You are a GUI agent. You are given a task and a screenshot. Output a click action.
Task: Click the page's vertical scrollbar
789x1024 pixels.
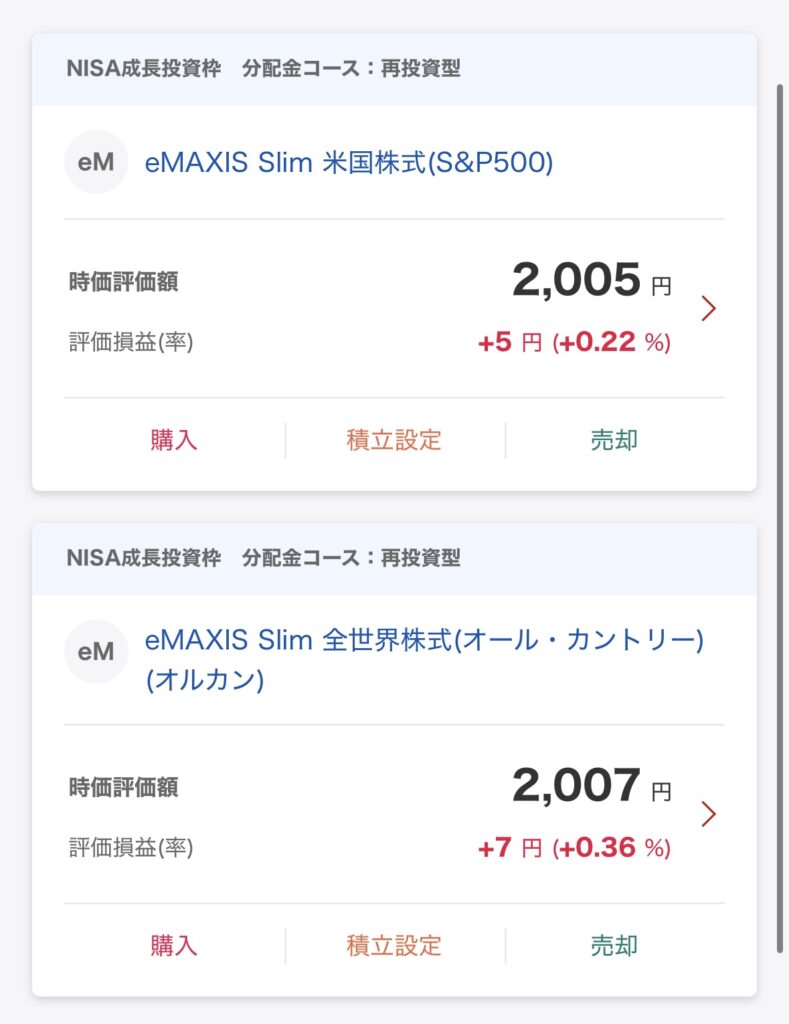(781, 500)
